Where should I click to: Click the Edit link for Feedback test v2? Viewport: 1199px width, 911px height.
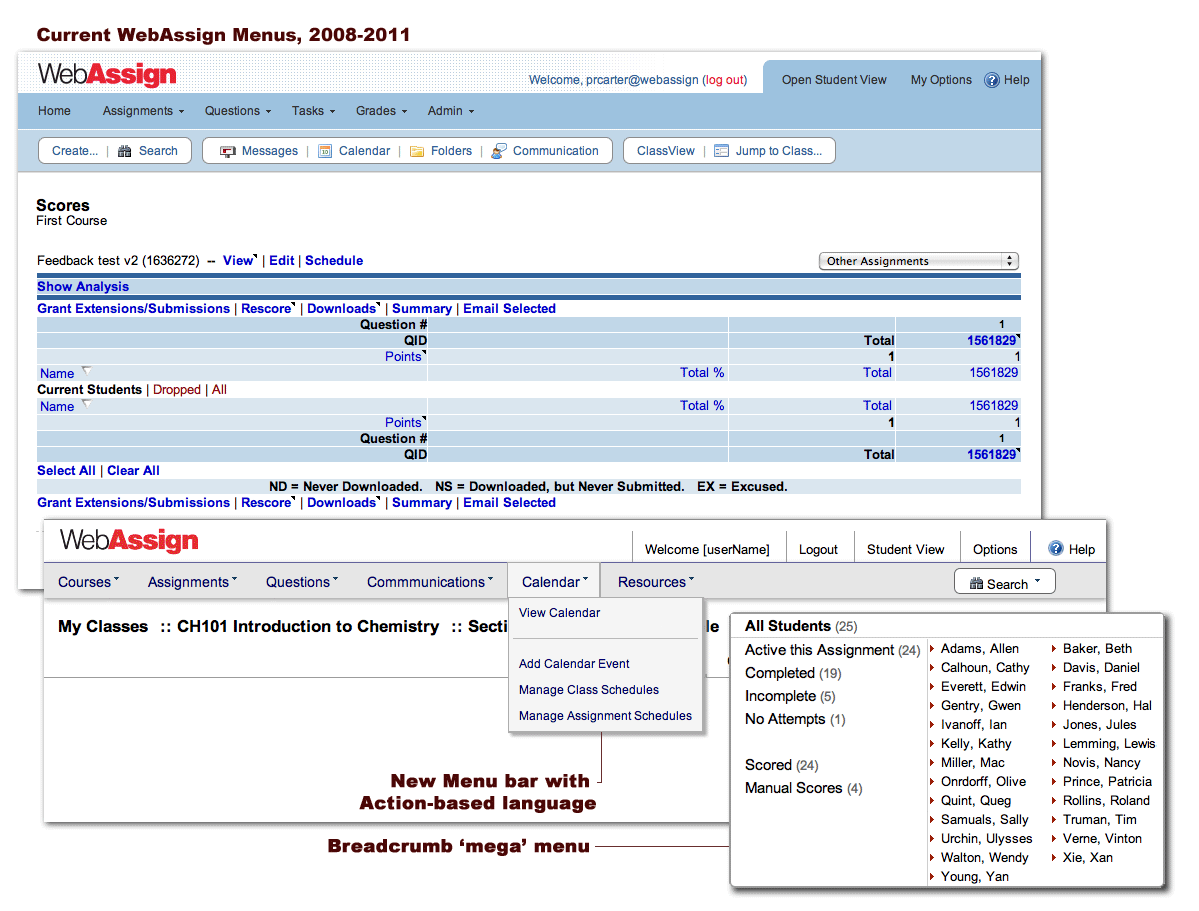(281, 261)
